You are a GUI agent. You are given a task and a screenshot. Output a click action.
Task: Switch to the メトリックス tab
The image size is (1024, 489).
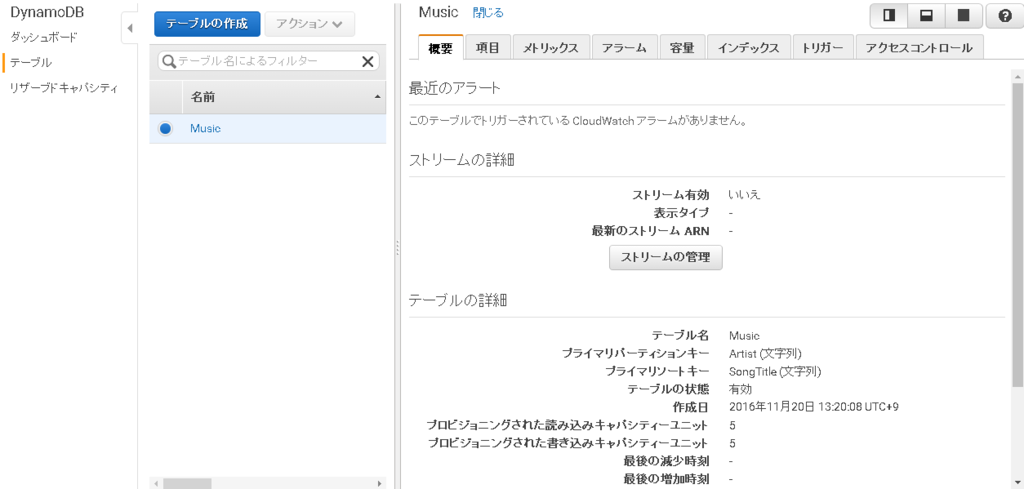coord(551,48)
